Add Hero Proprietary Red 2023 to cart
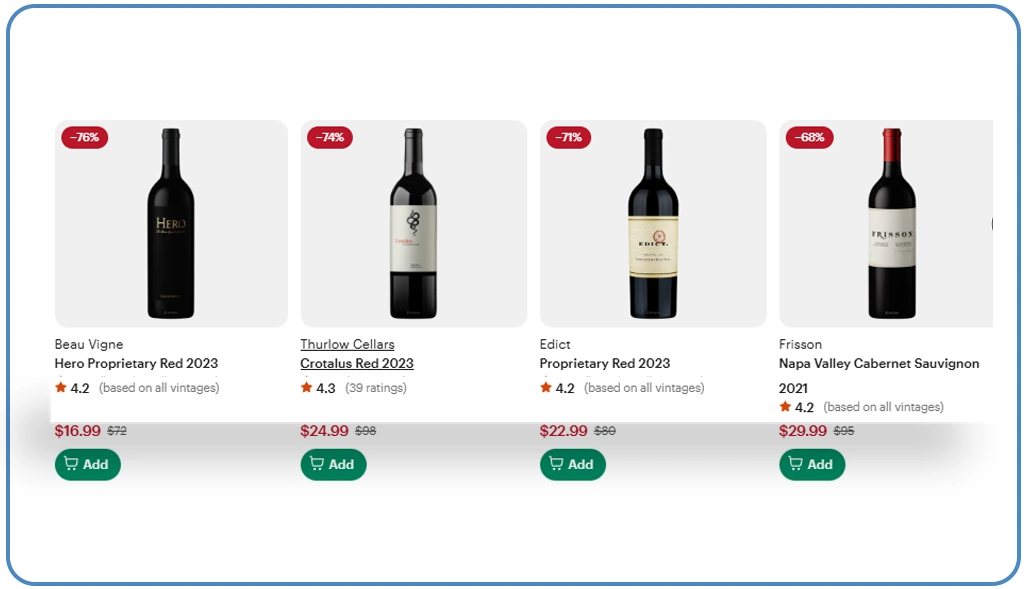Screen dimensions: 1026x589 pyautogui.click(x=87, y=464)
